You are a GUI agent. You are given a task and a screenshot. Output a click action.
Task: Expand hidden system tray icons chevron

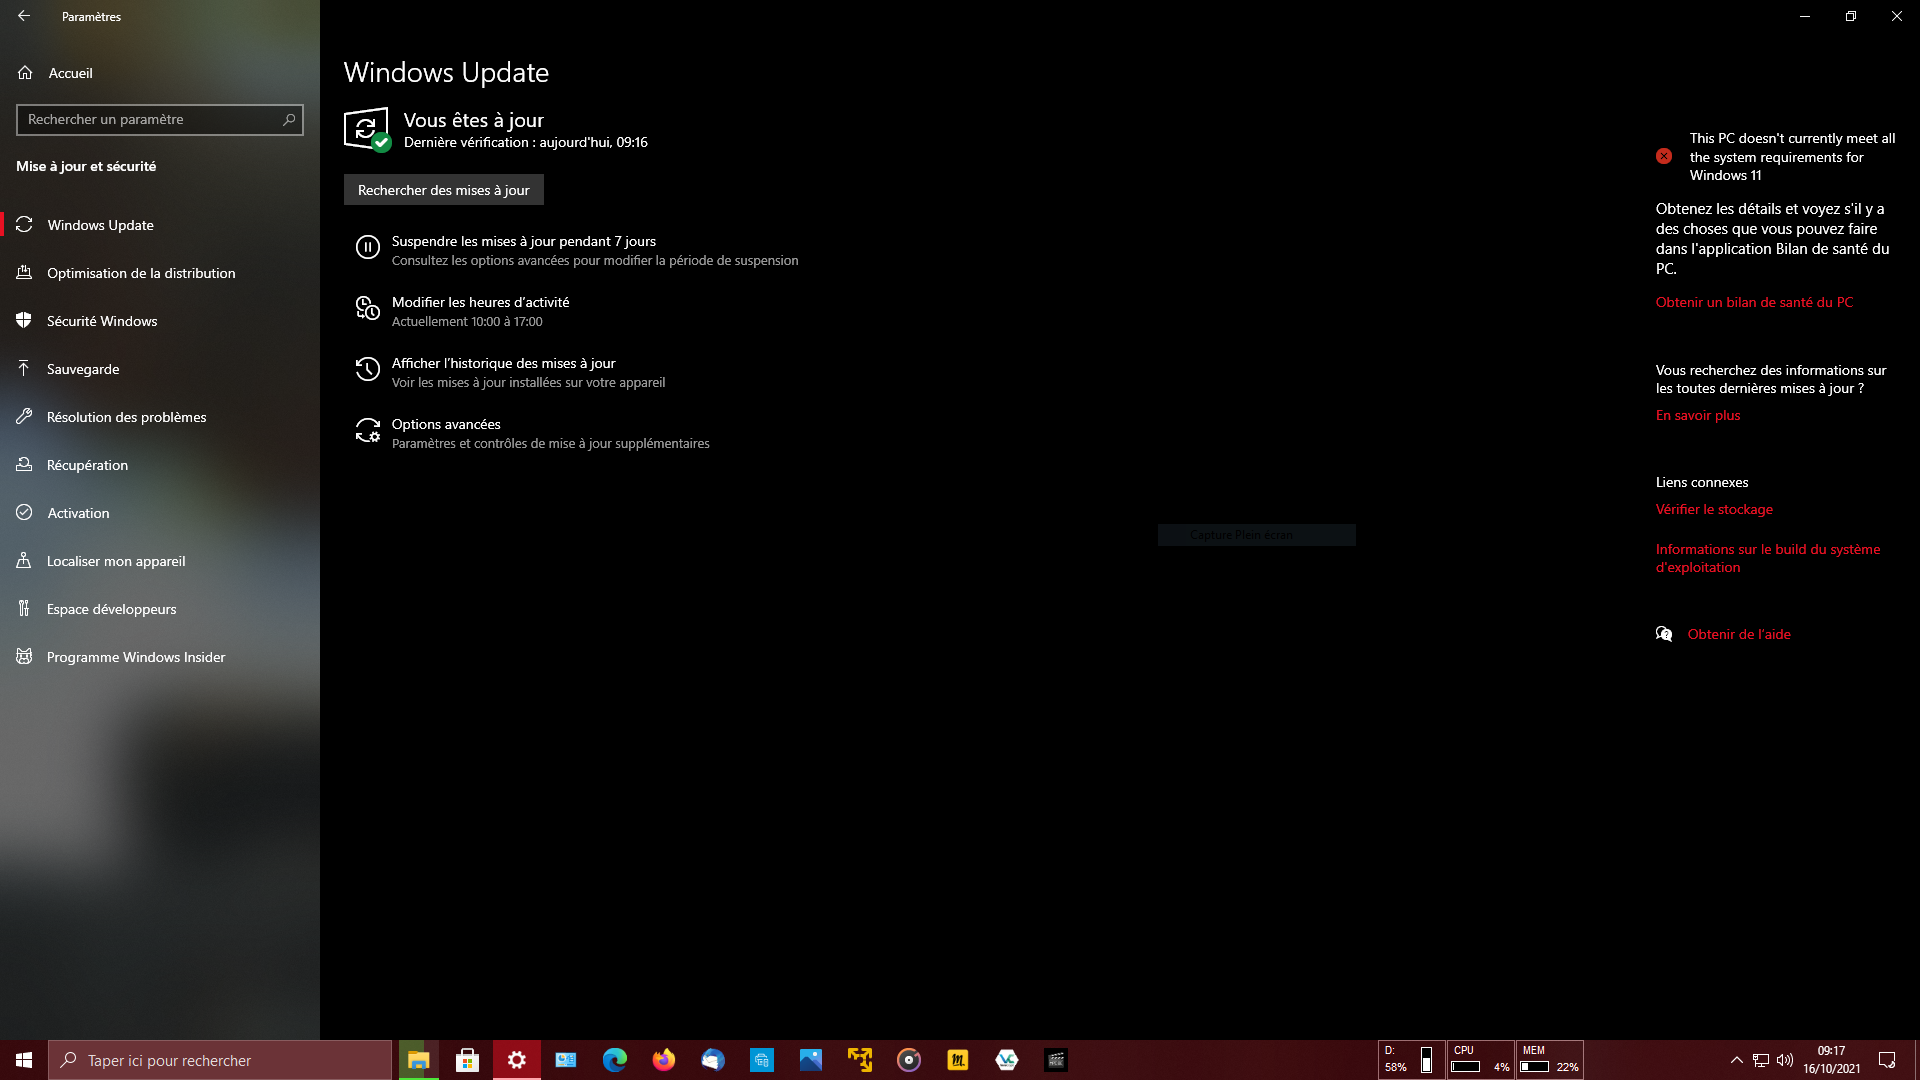click(x=1736, y=1060)
